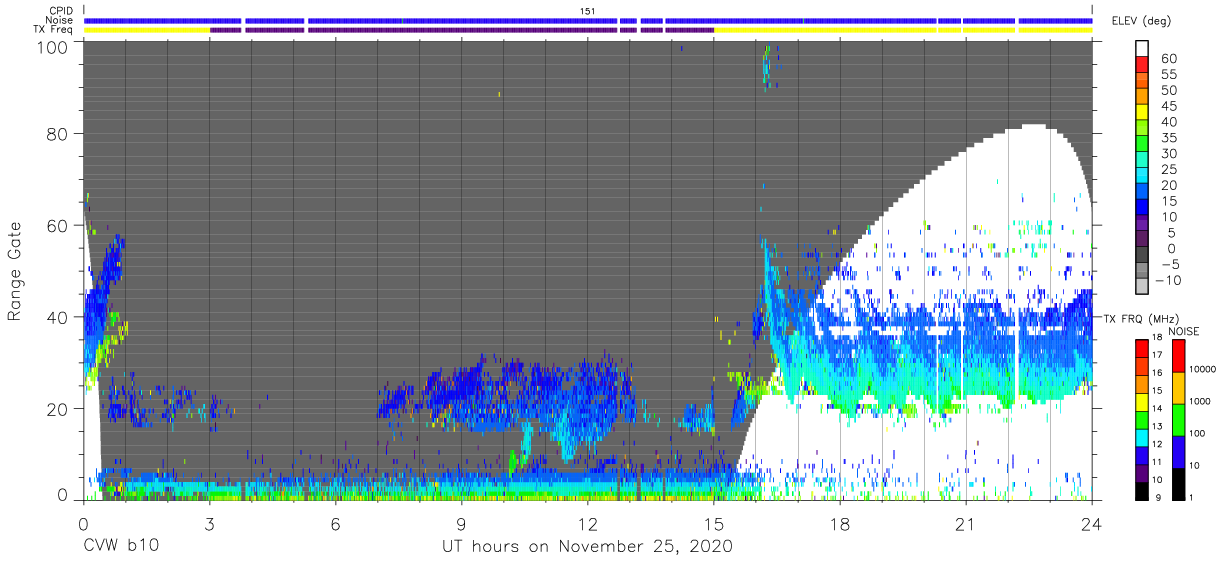Pick the black 9–10 MHz frequency swatch
This screenshot has height=567, width=1228.
tap(1144, 491)
